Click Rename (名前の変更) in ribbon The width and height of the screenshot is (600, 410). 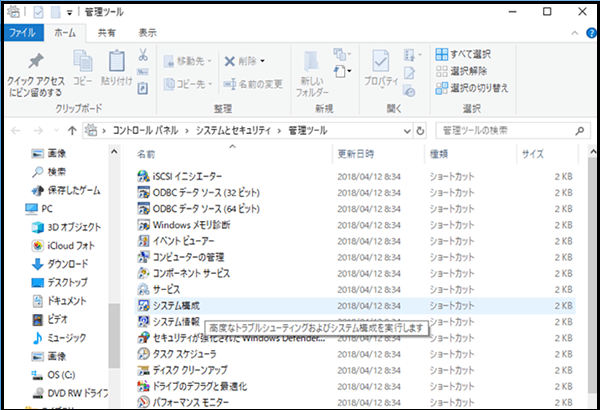coord(253,84)
